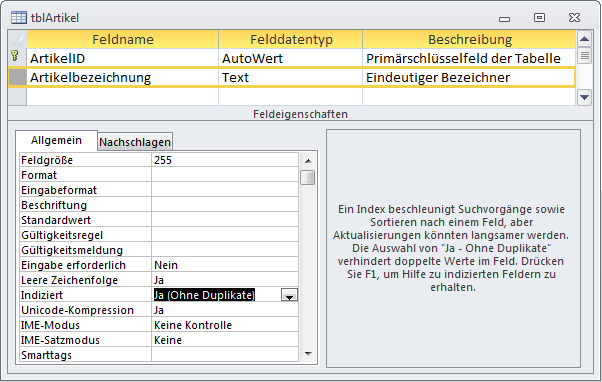Click IME-Modus value Keine Kontrolle
This screenshot has width=602, height=382.
click(225, 325)
